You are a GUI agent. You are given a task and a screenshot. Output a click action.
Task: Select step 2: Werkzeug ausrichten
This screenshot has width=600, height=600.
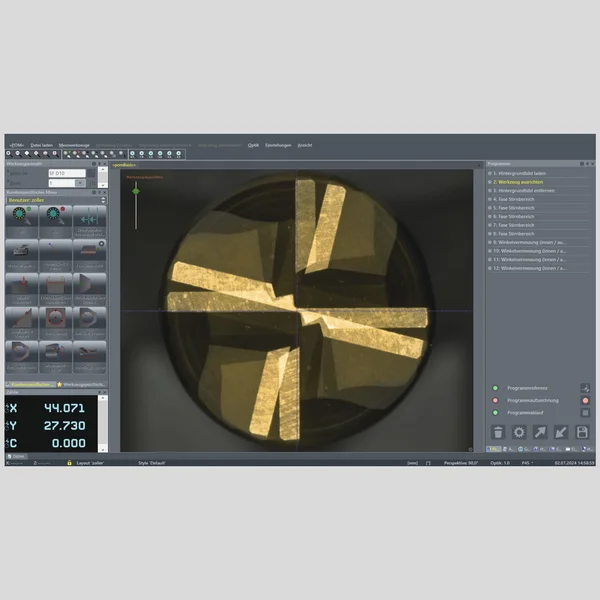pos(518,181)
